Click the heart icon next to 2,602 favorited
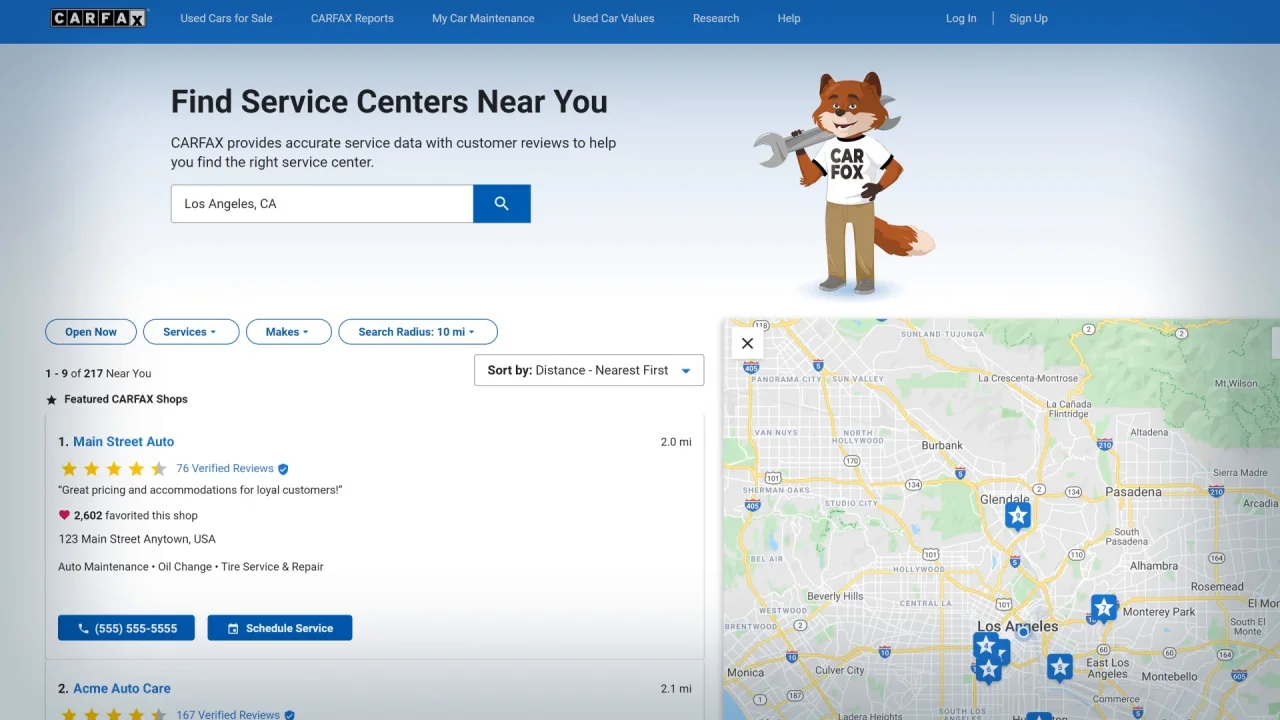Viewport: 1280px width, 720px height. (64, 516)
